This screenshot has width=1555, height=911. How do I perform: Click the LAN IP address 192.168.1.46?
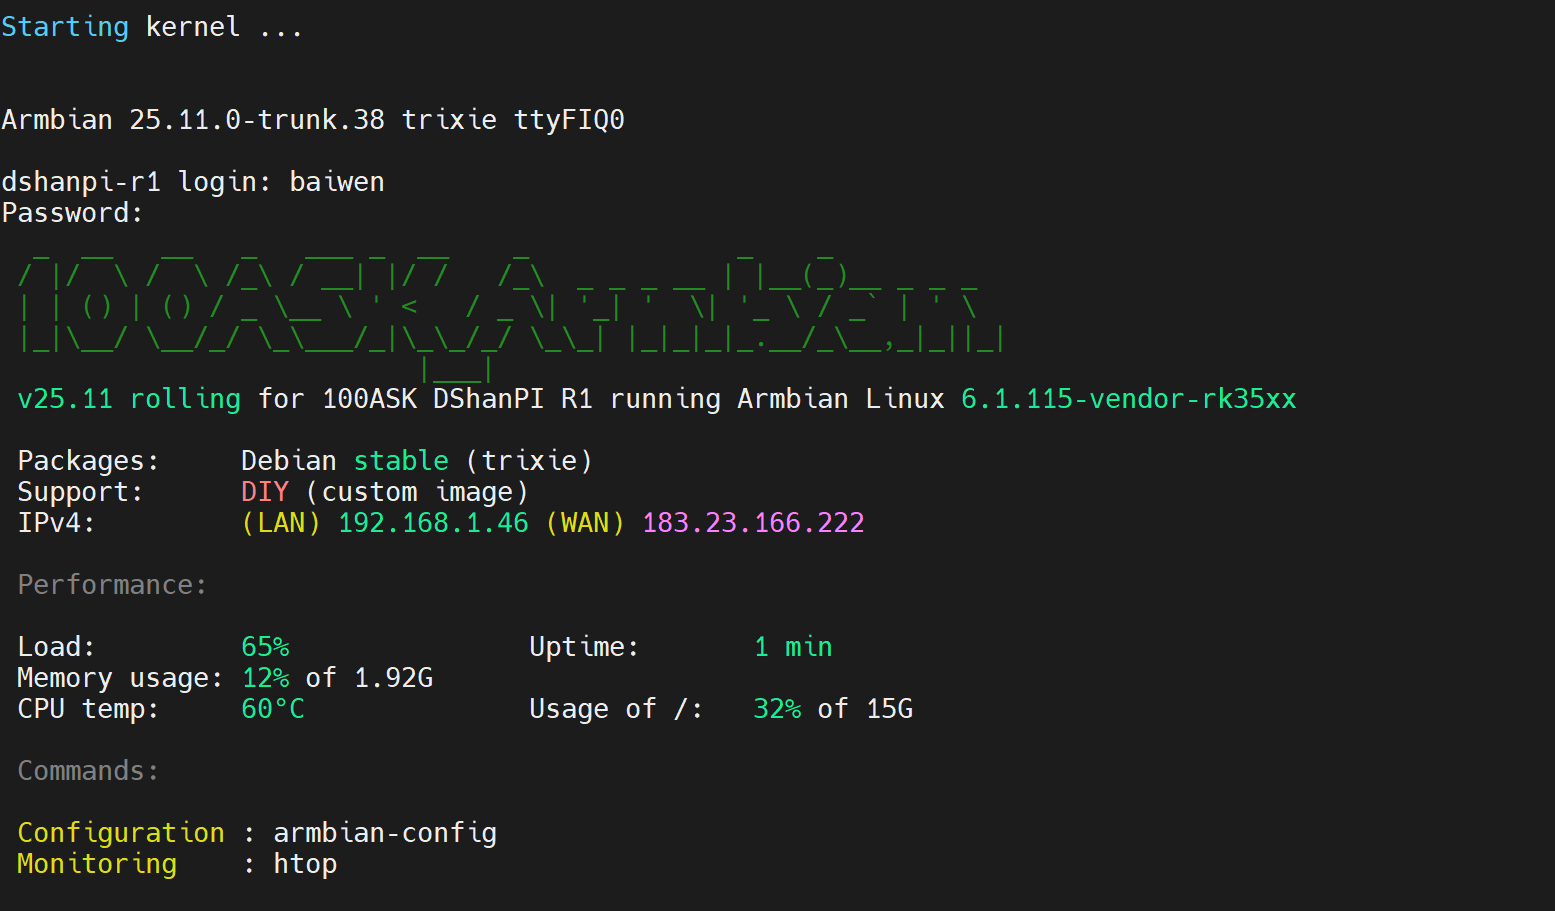coord(433,523)
